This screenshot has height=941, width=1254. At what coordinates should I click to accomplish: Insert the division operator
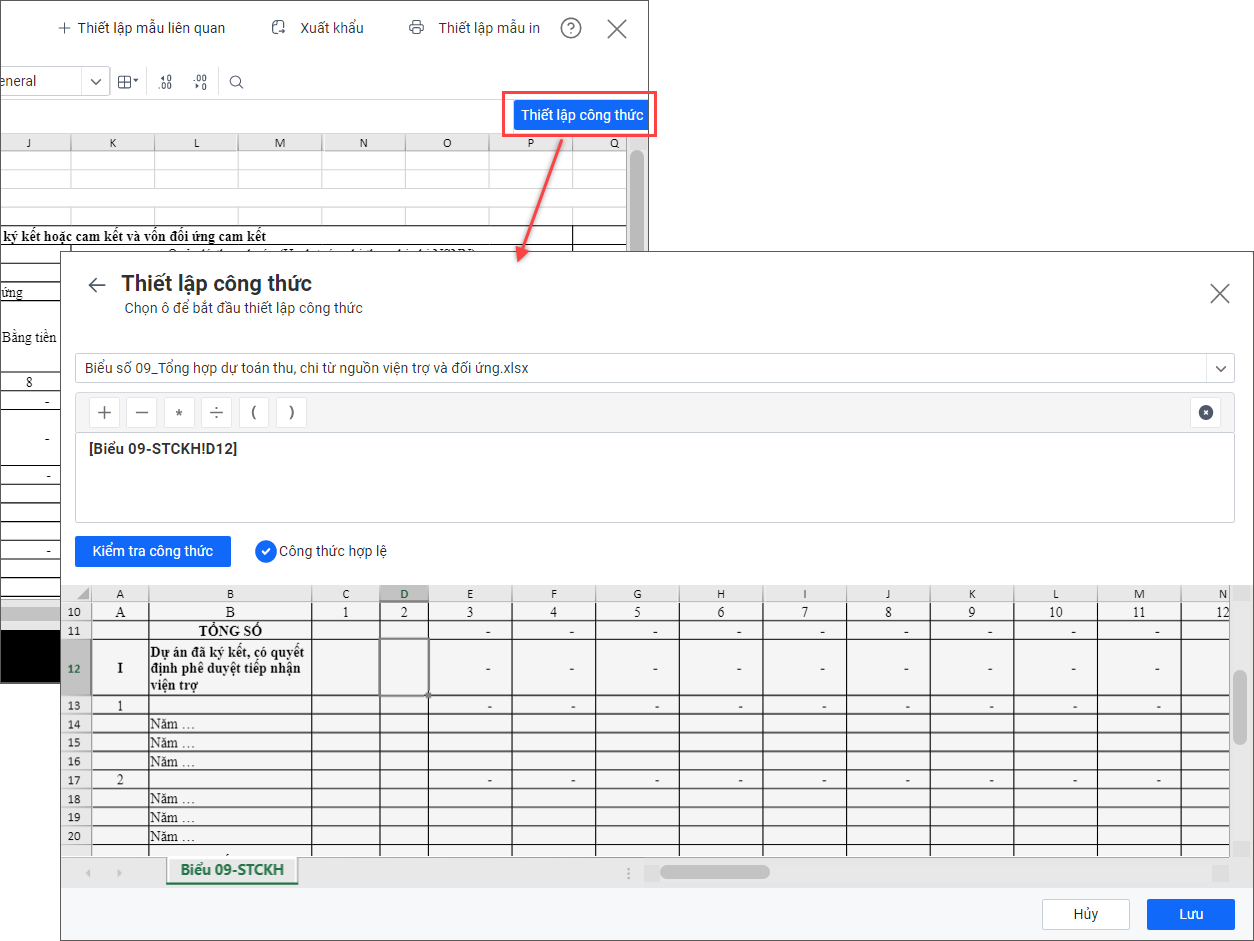pos(216,413)
